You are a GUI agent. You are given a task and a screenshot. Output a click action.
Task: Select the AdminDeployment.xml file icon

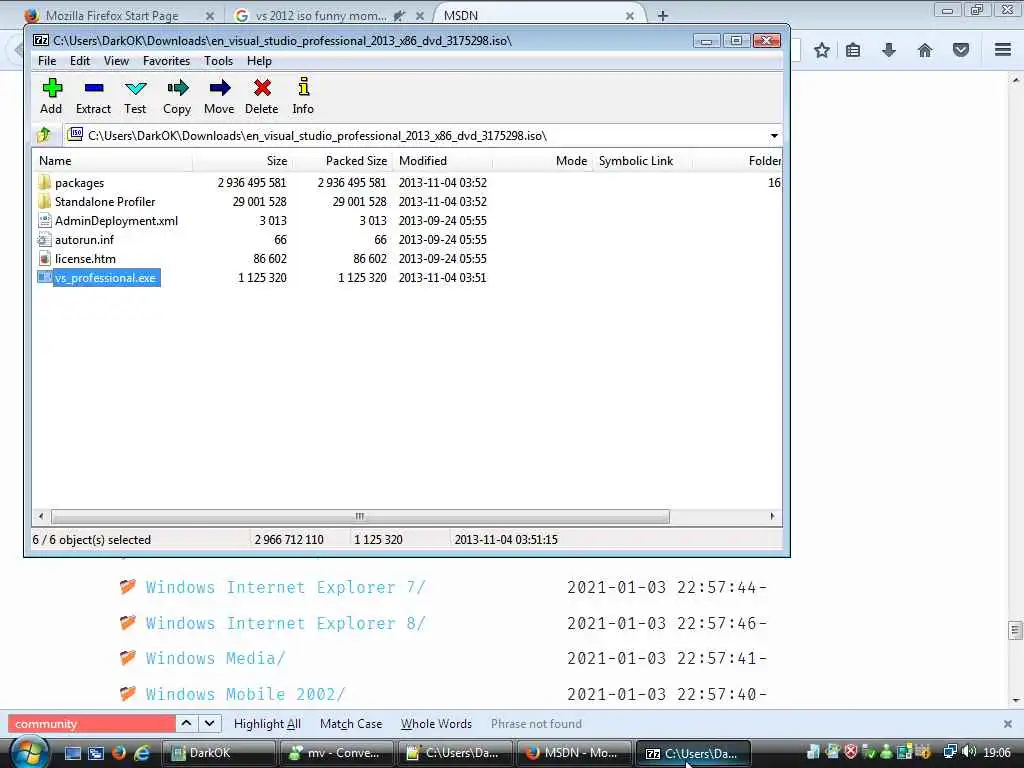[44, 220]
